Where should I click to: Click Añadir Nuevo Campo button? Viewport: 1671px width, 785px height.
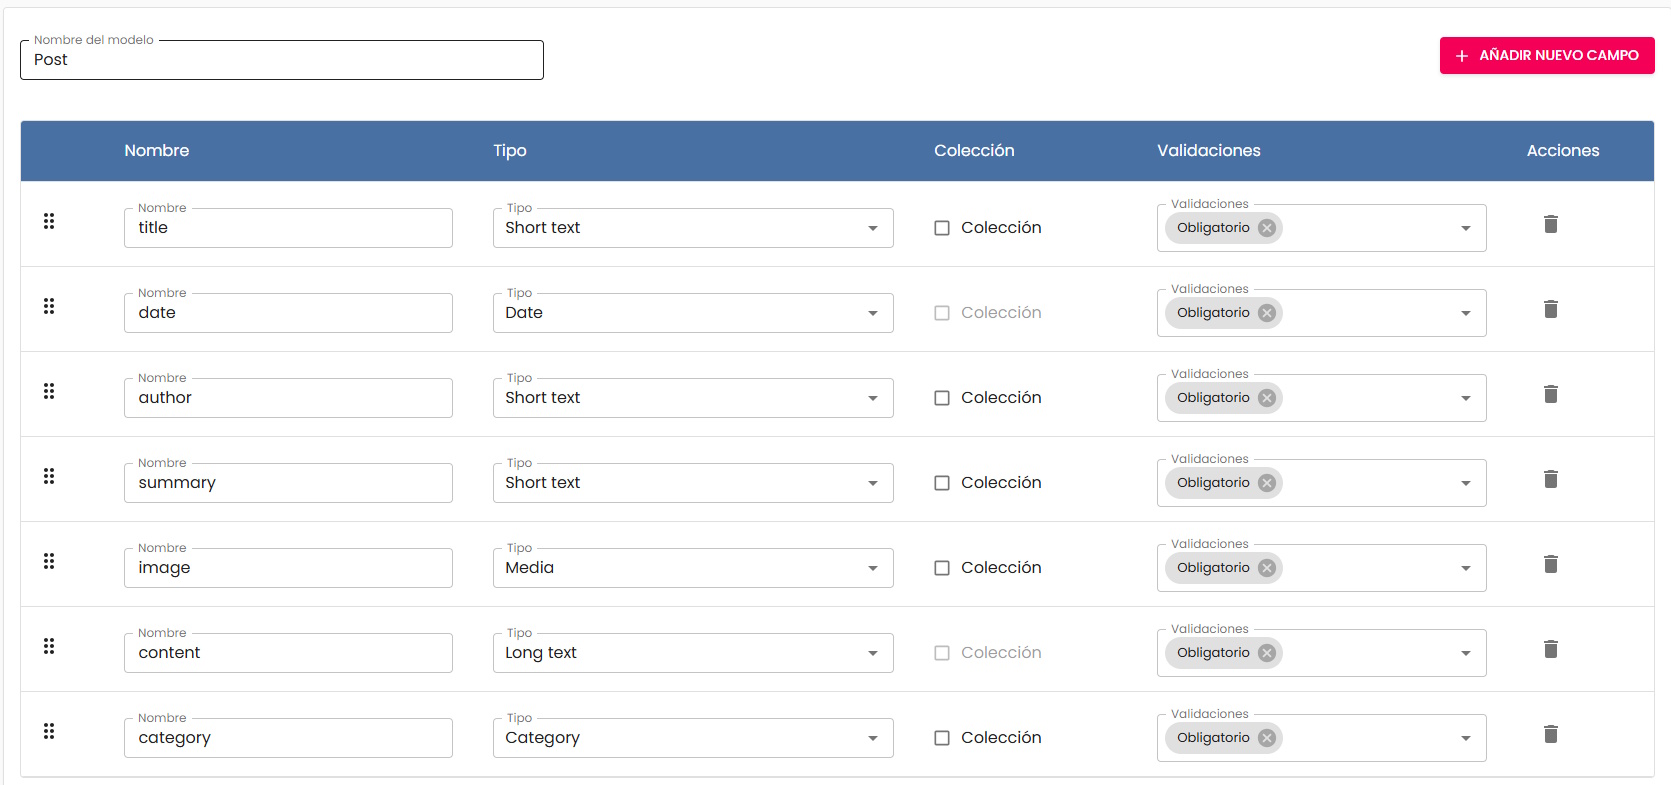point(1546,56)
